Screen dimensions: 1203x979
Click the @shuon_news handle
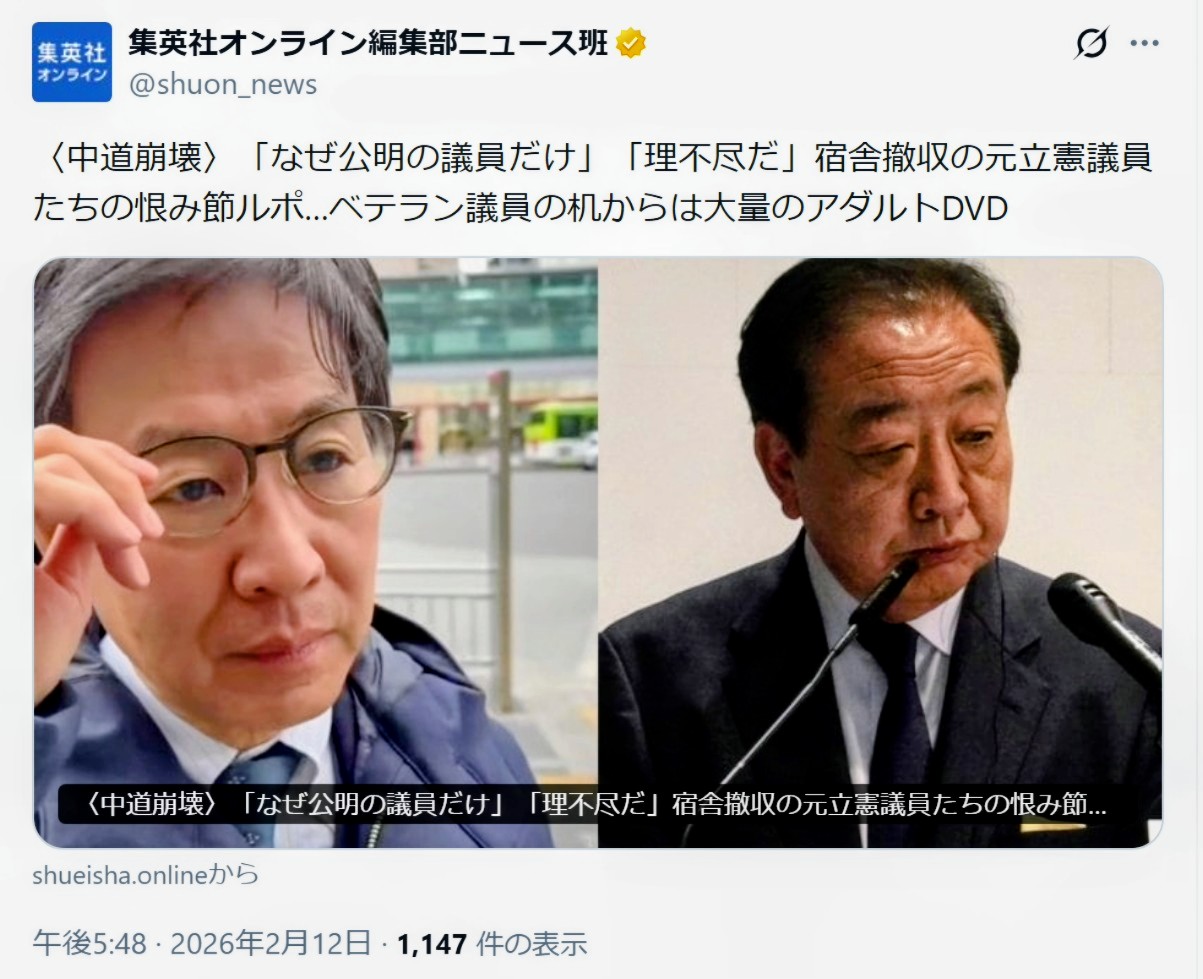(222, 85)
